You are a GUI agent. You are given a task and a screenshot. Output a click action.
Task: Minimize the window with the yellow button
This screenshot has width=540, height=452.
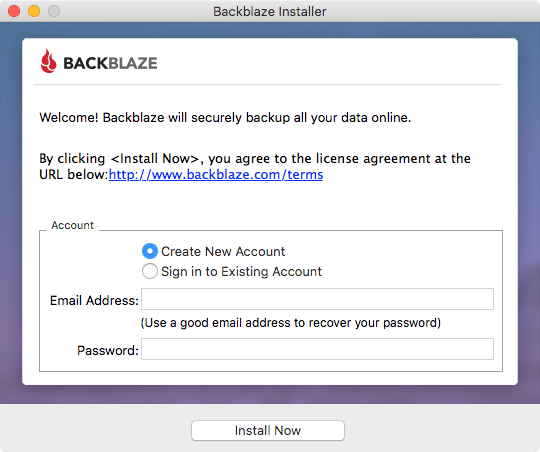pos(34,11)
